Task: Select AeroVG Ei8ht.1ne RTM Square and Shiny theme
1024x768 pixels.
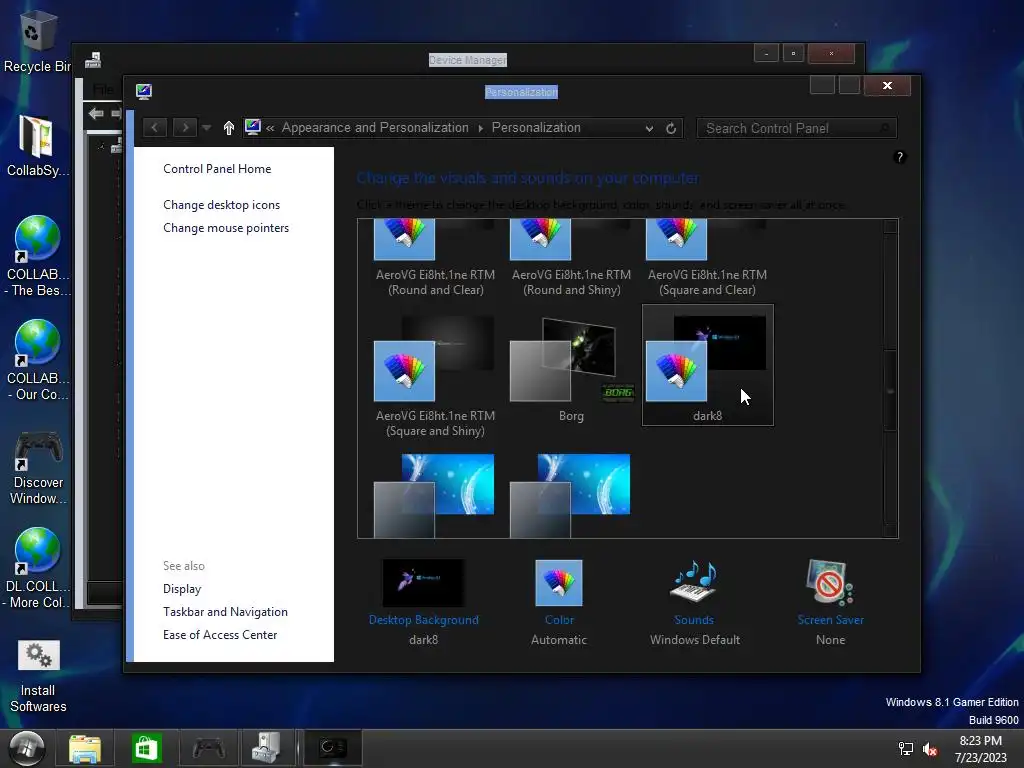Action: click(435, 376)
